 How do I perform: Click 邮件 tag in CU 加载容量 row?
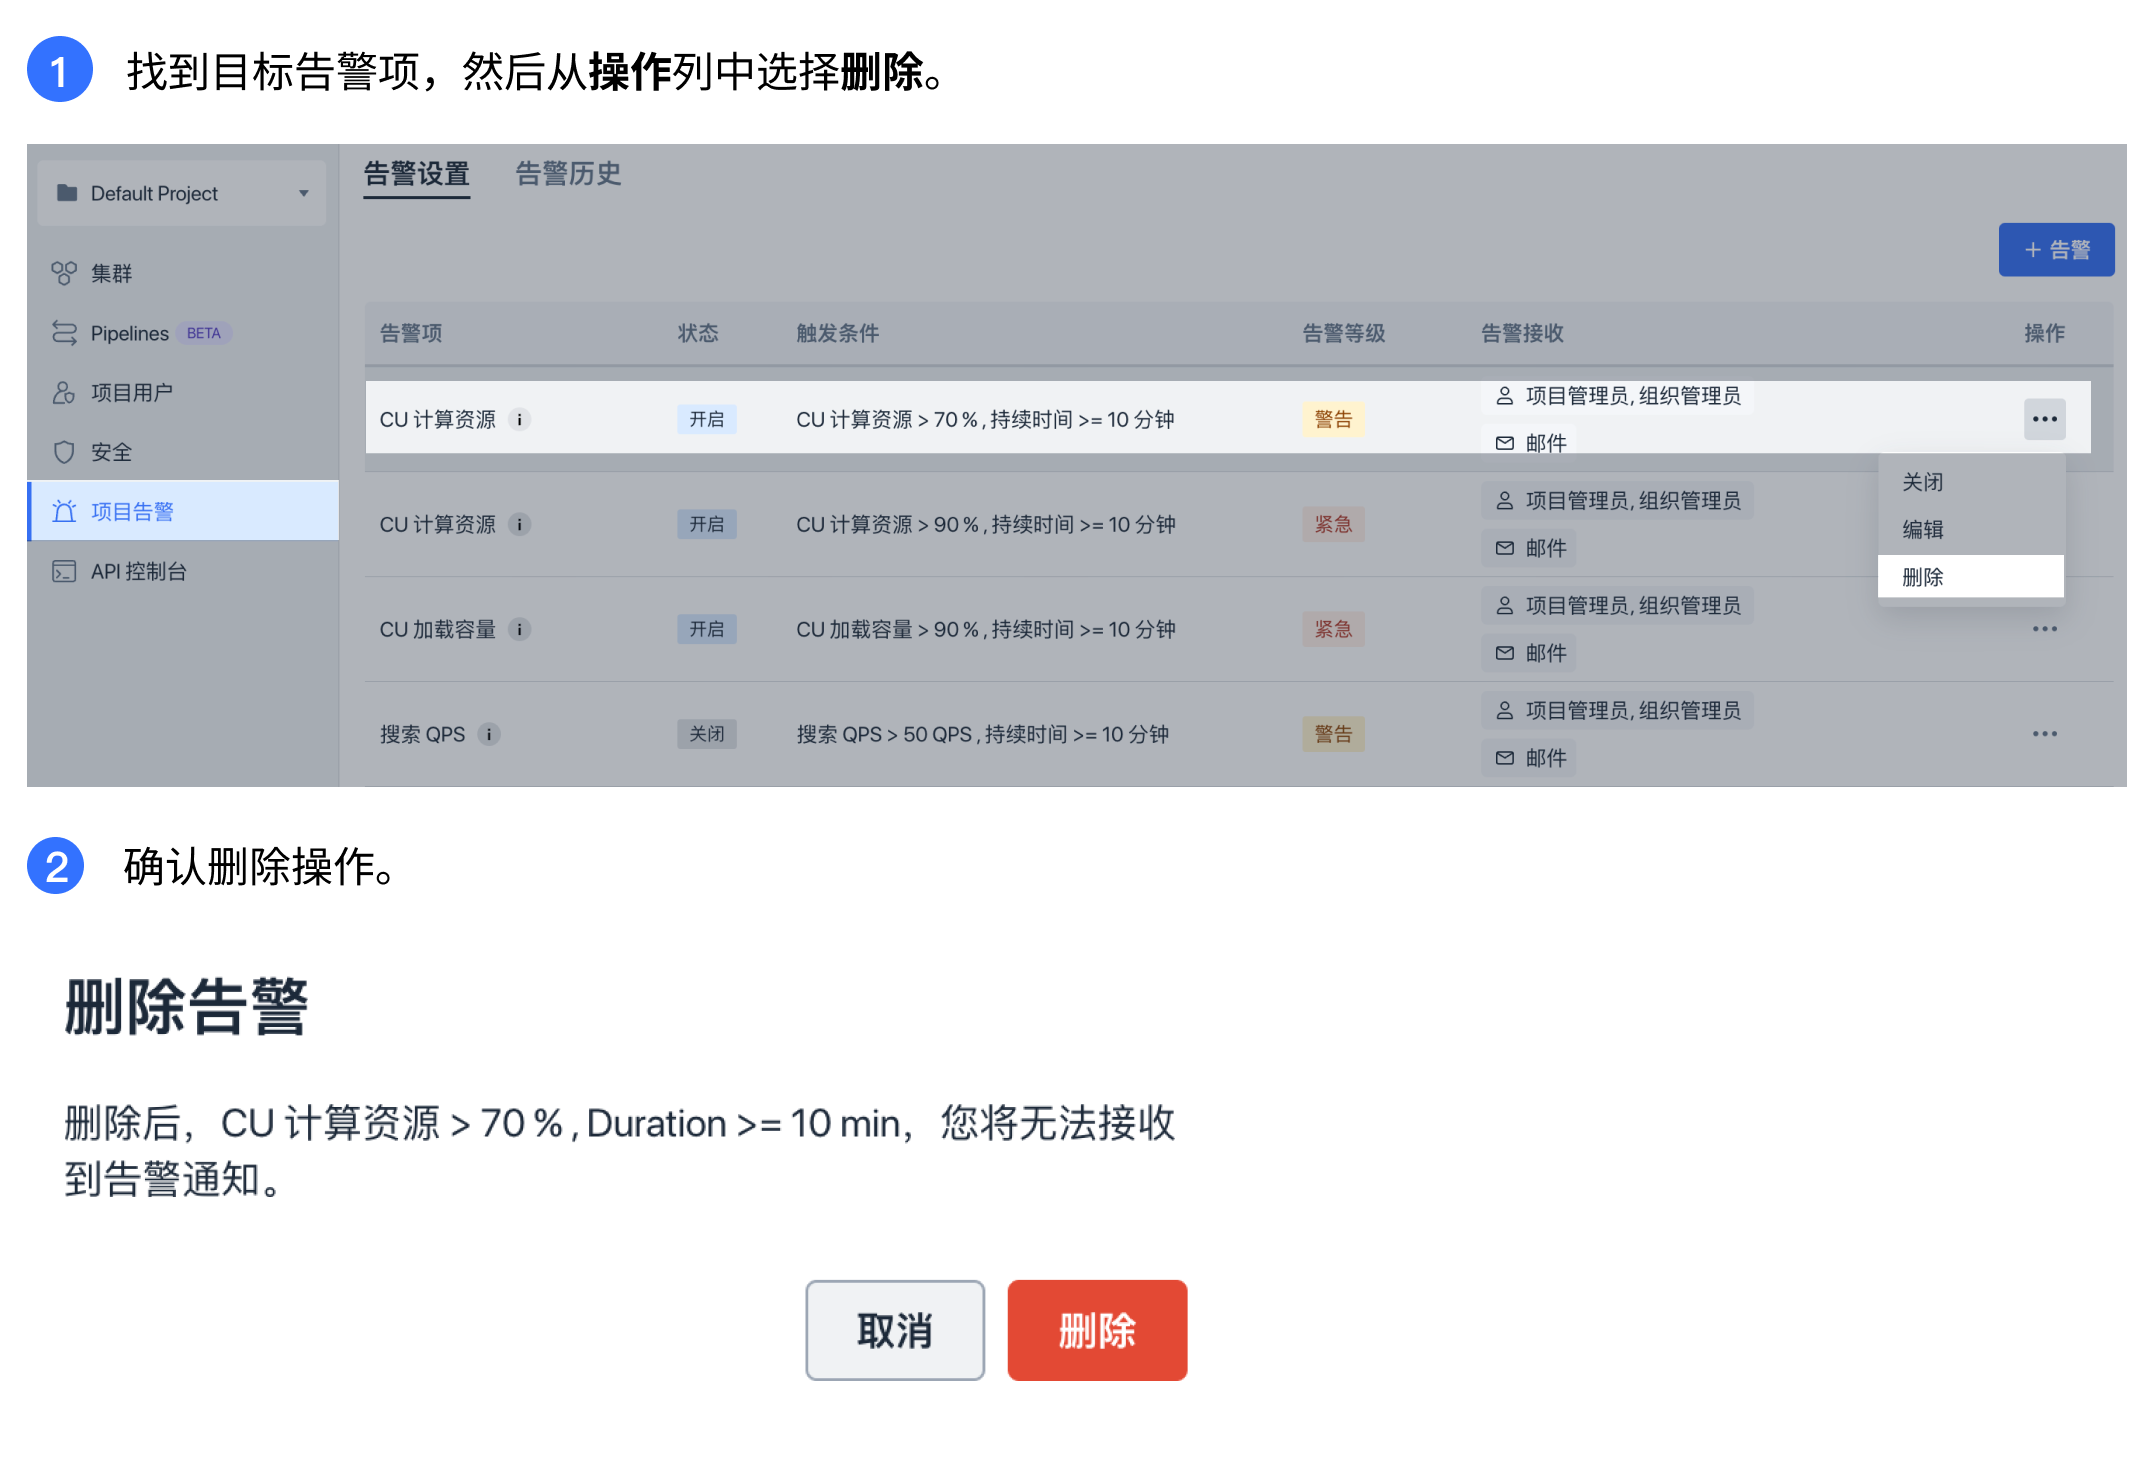(x=1529, y=653)
